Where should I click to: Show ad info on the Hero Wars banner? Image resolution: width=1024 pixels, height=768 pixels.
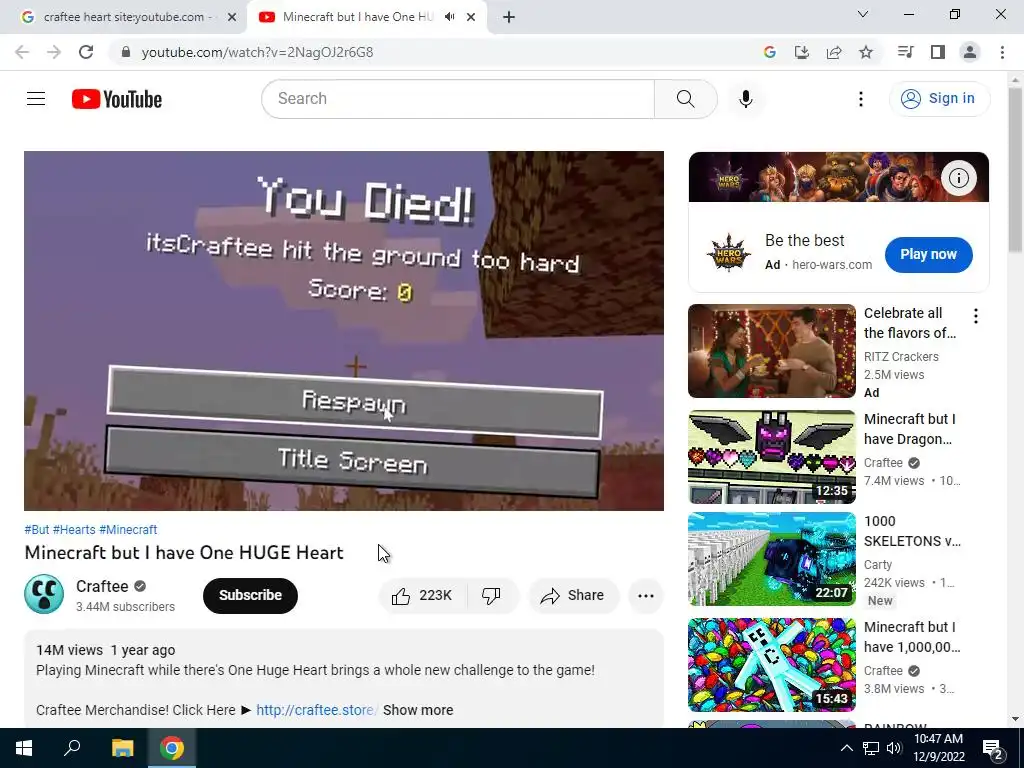[958, 178]
